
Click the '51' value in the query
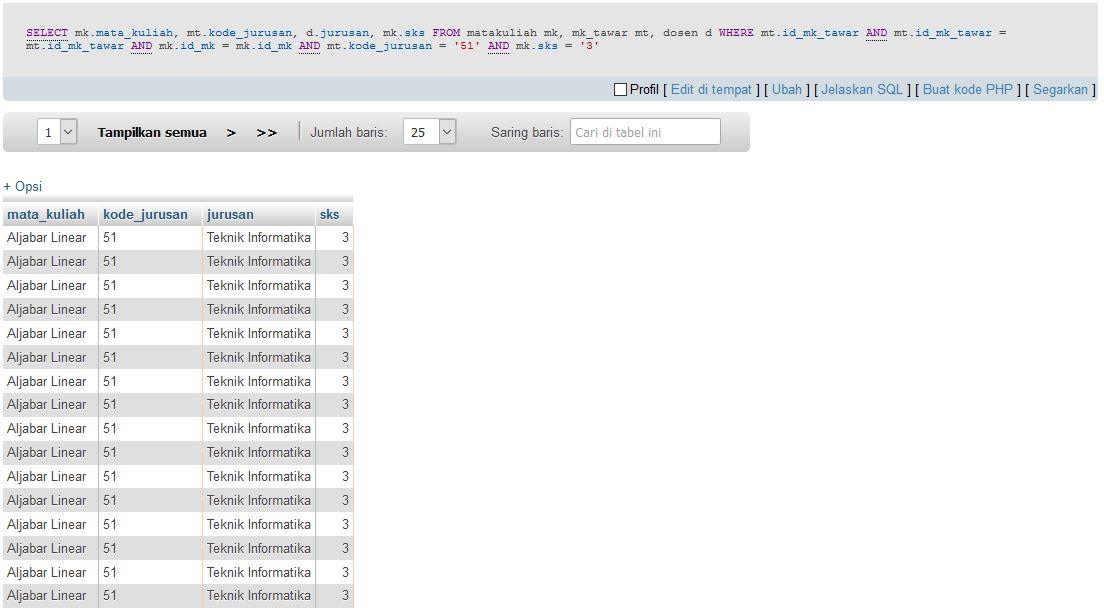(x=467, y=46)
